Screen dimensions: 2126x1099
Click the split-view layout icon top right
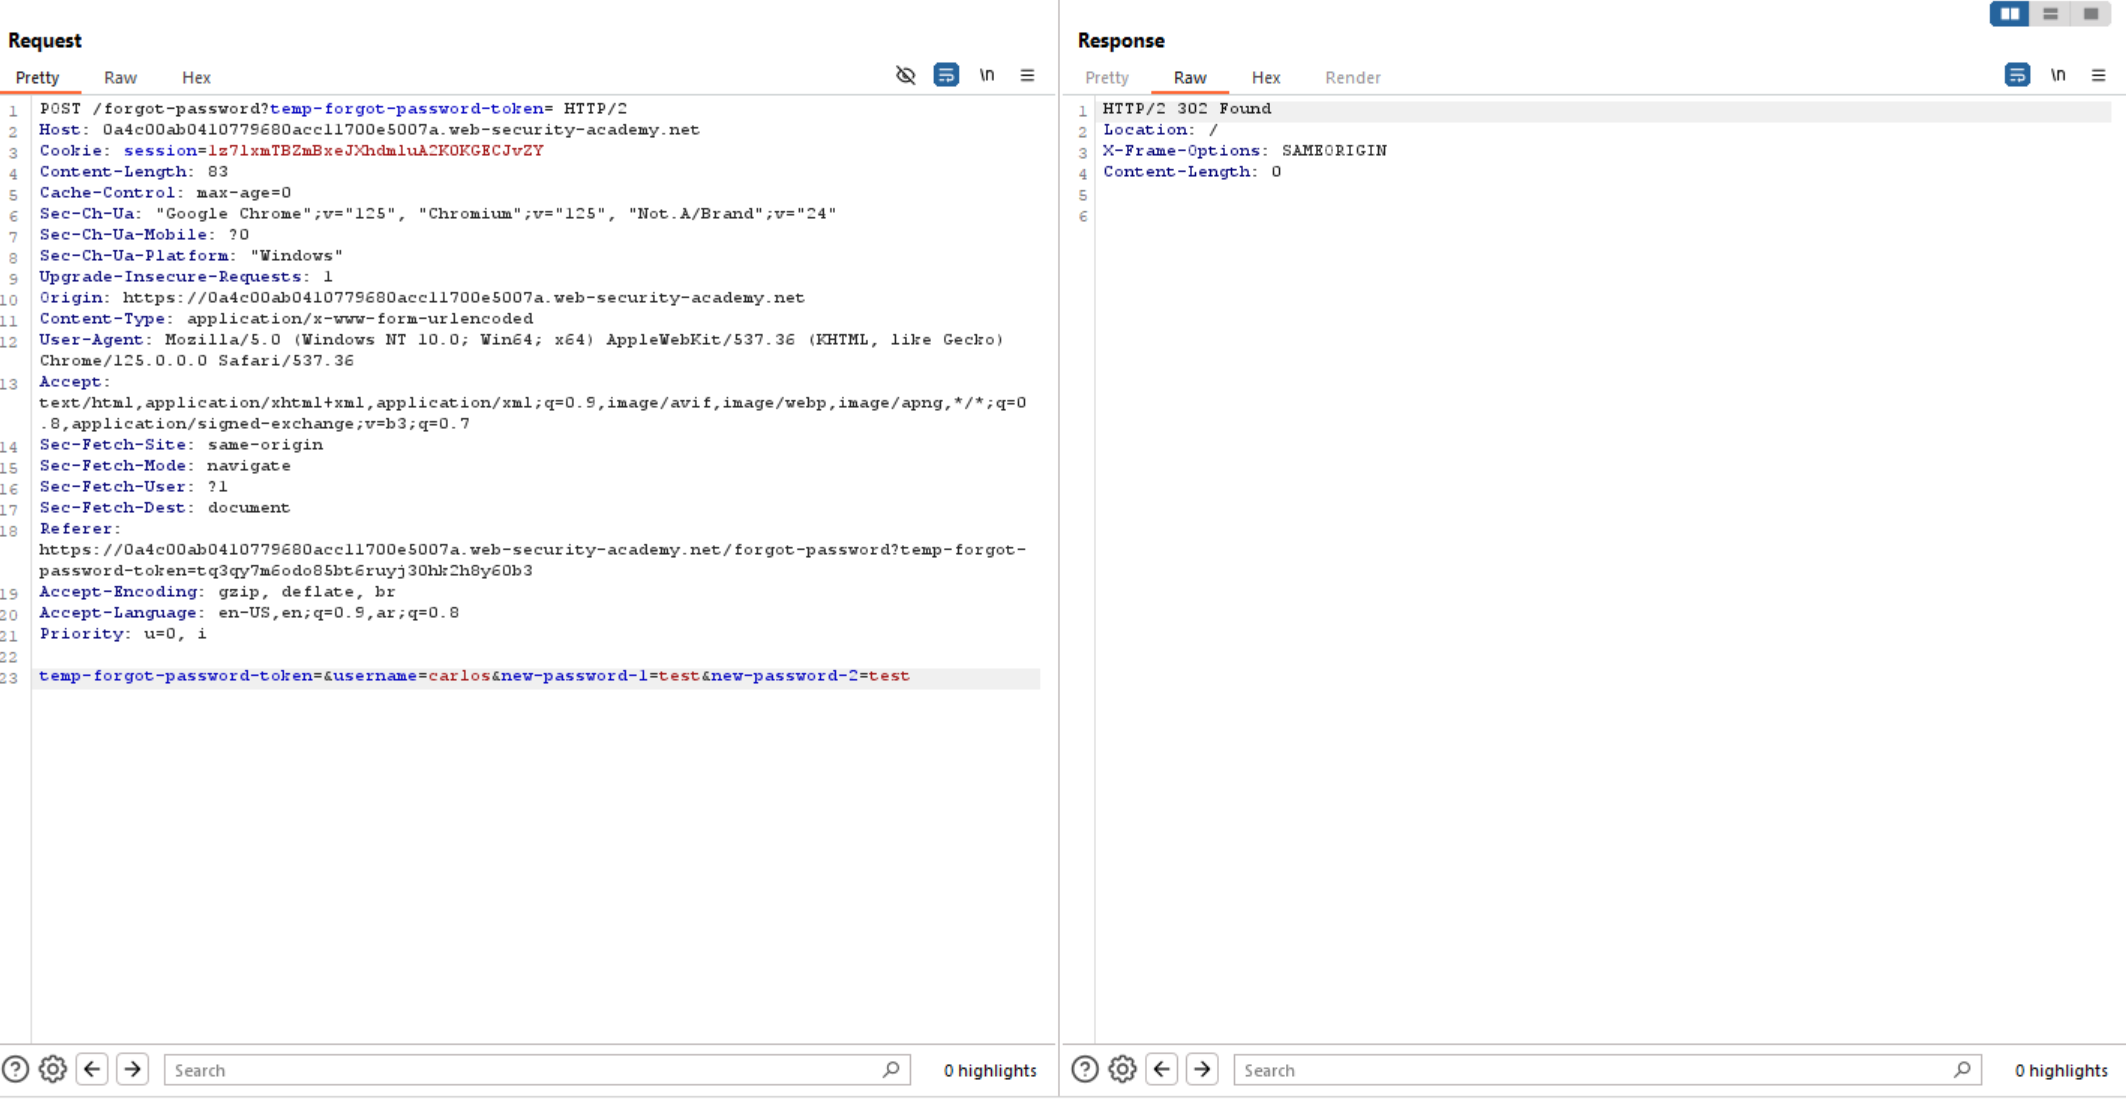pos(2010,15)
